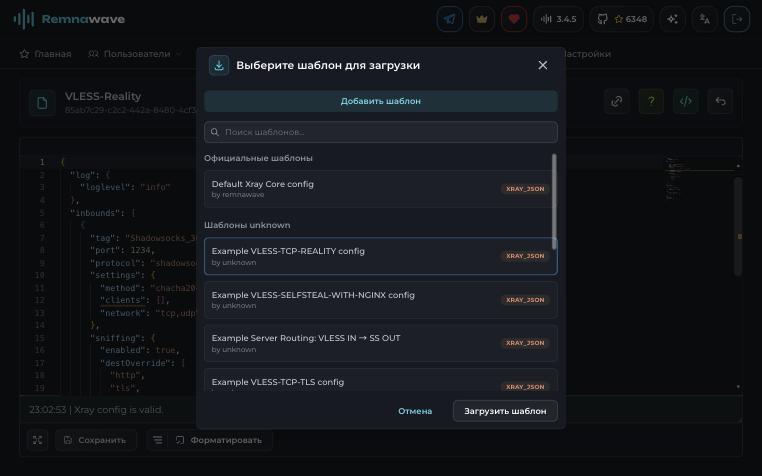Click the red heart support icon
Image resolution: width=762 pixels, height=476 pixels.
[x=514, y=19]
